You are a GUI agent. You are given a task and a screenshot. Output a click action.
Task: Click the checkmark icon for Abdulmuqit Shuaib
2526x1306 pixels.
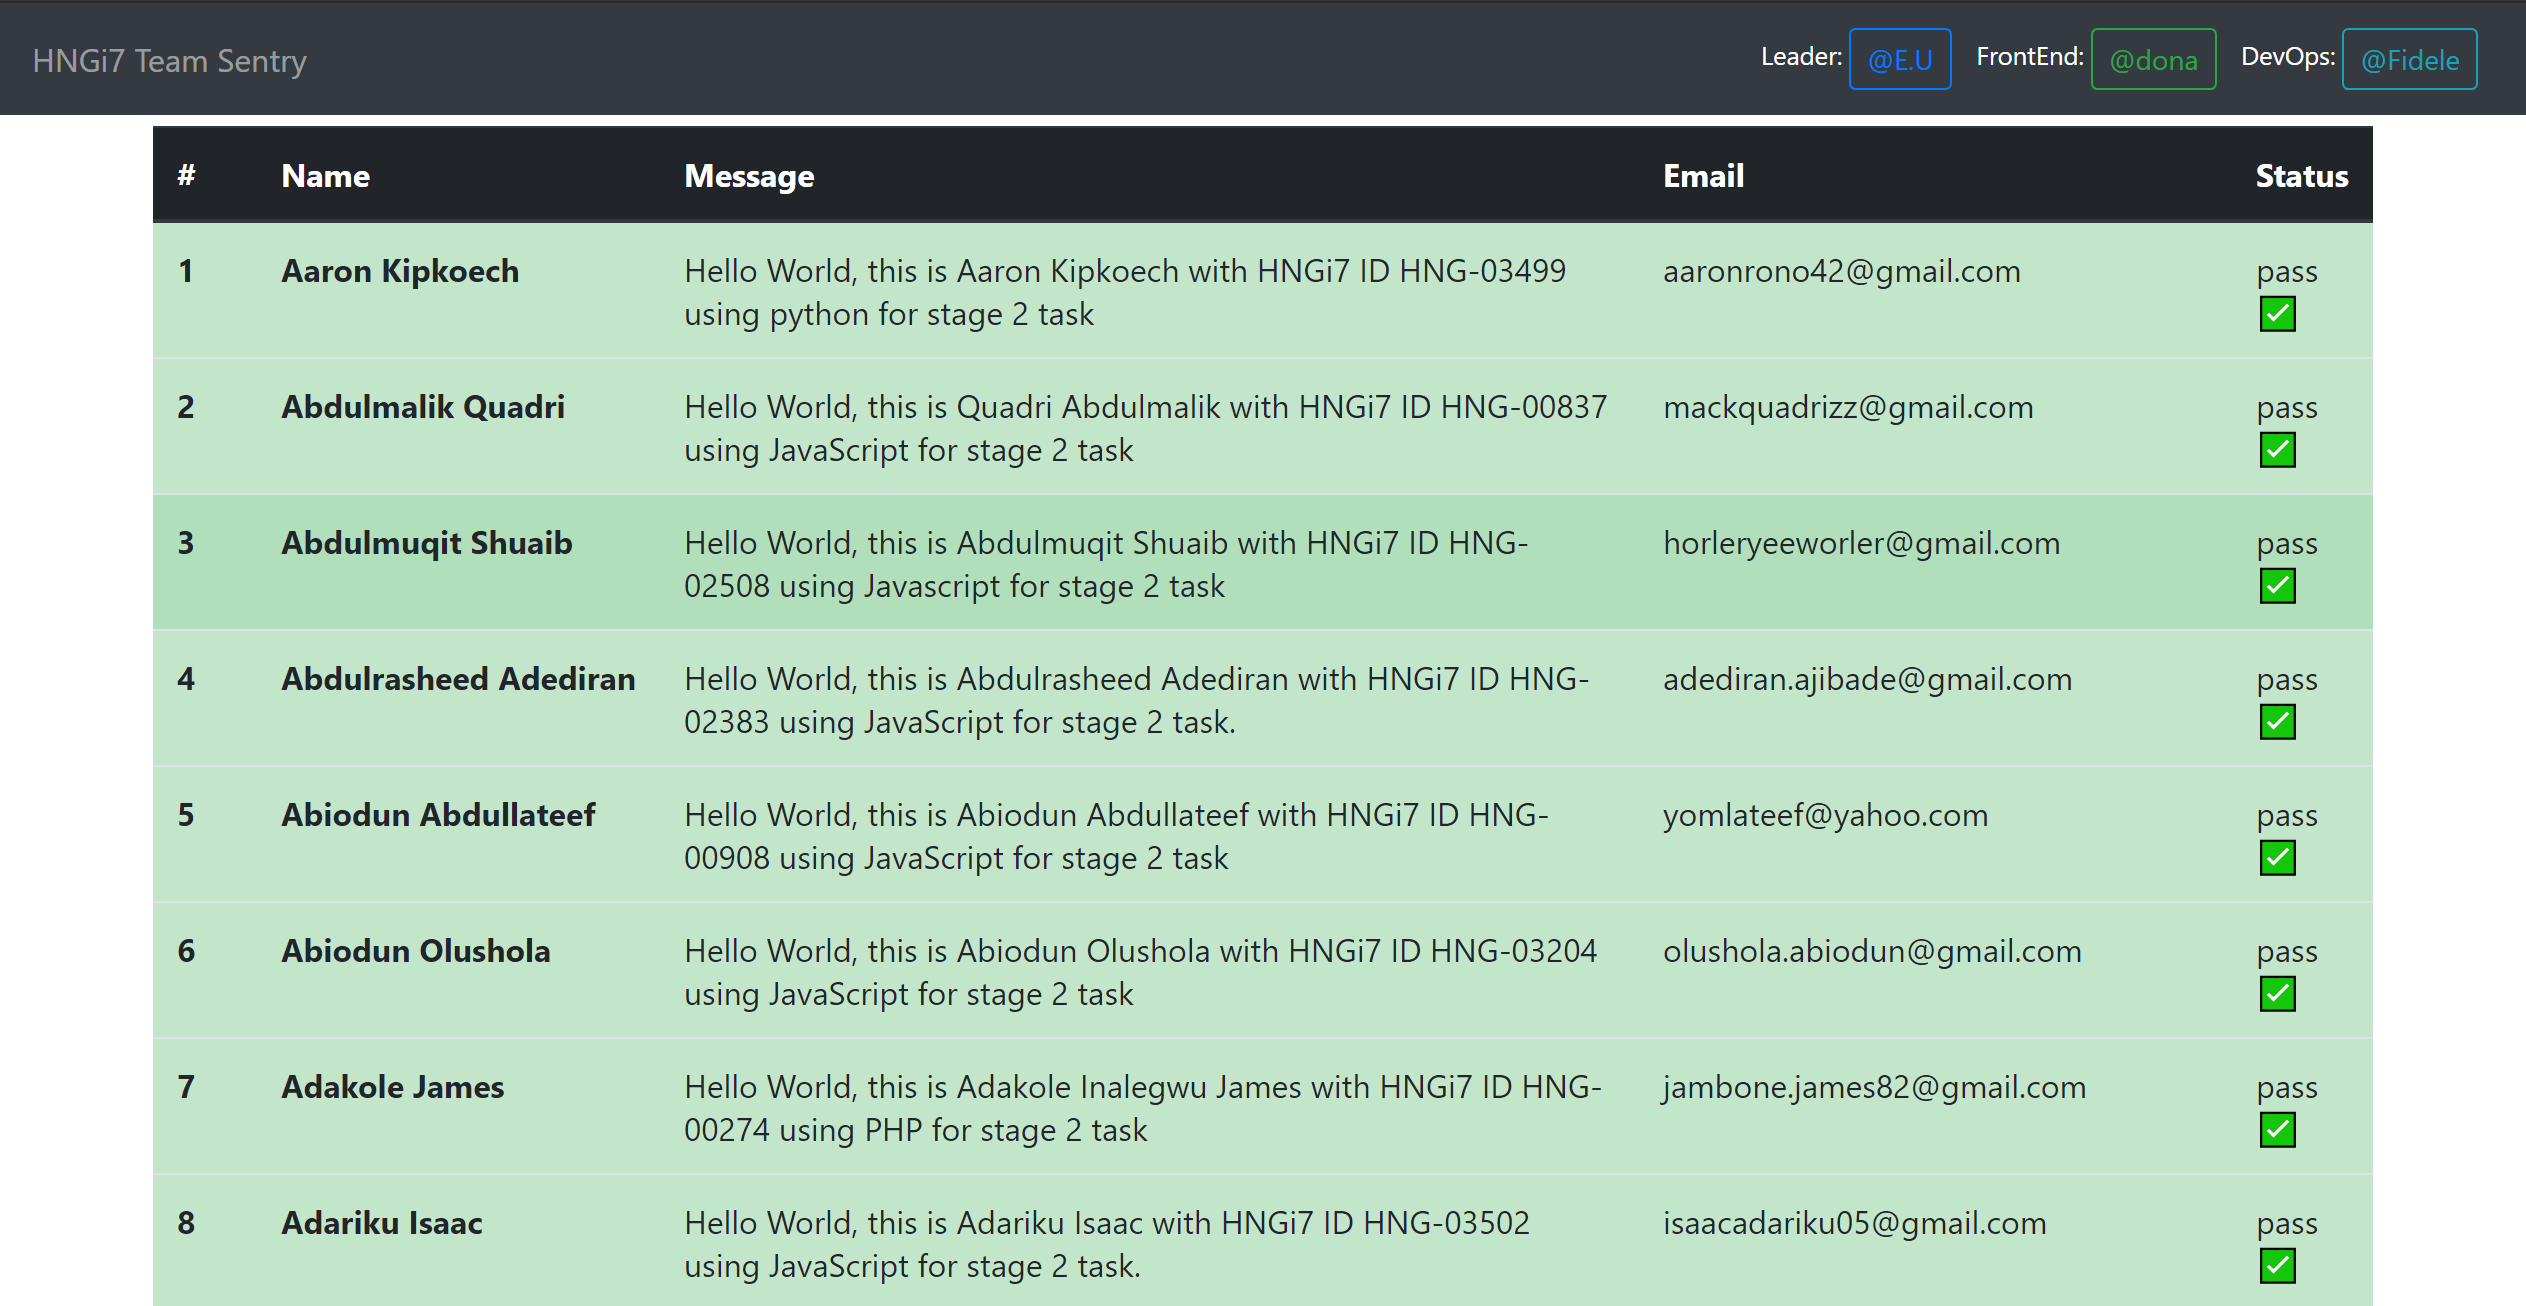(x=2277, y=586)
